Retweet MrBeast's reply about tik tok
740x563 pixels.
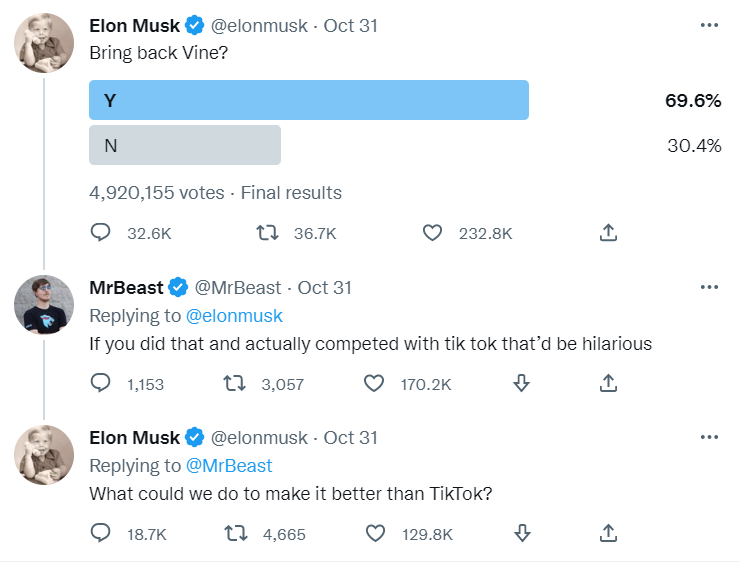pyautogui.click(x=234, y=383)
